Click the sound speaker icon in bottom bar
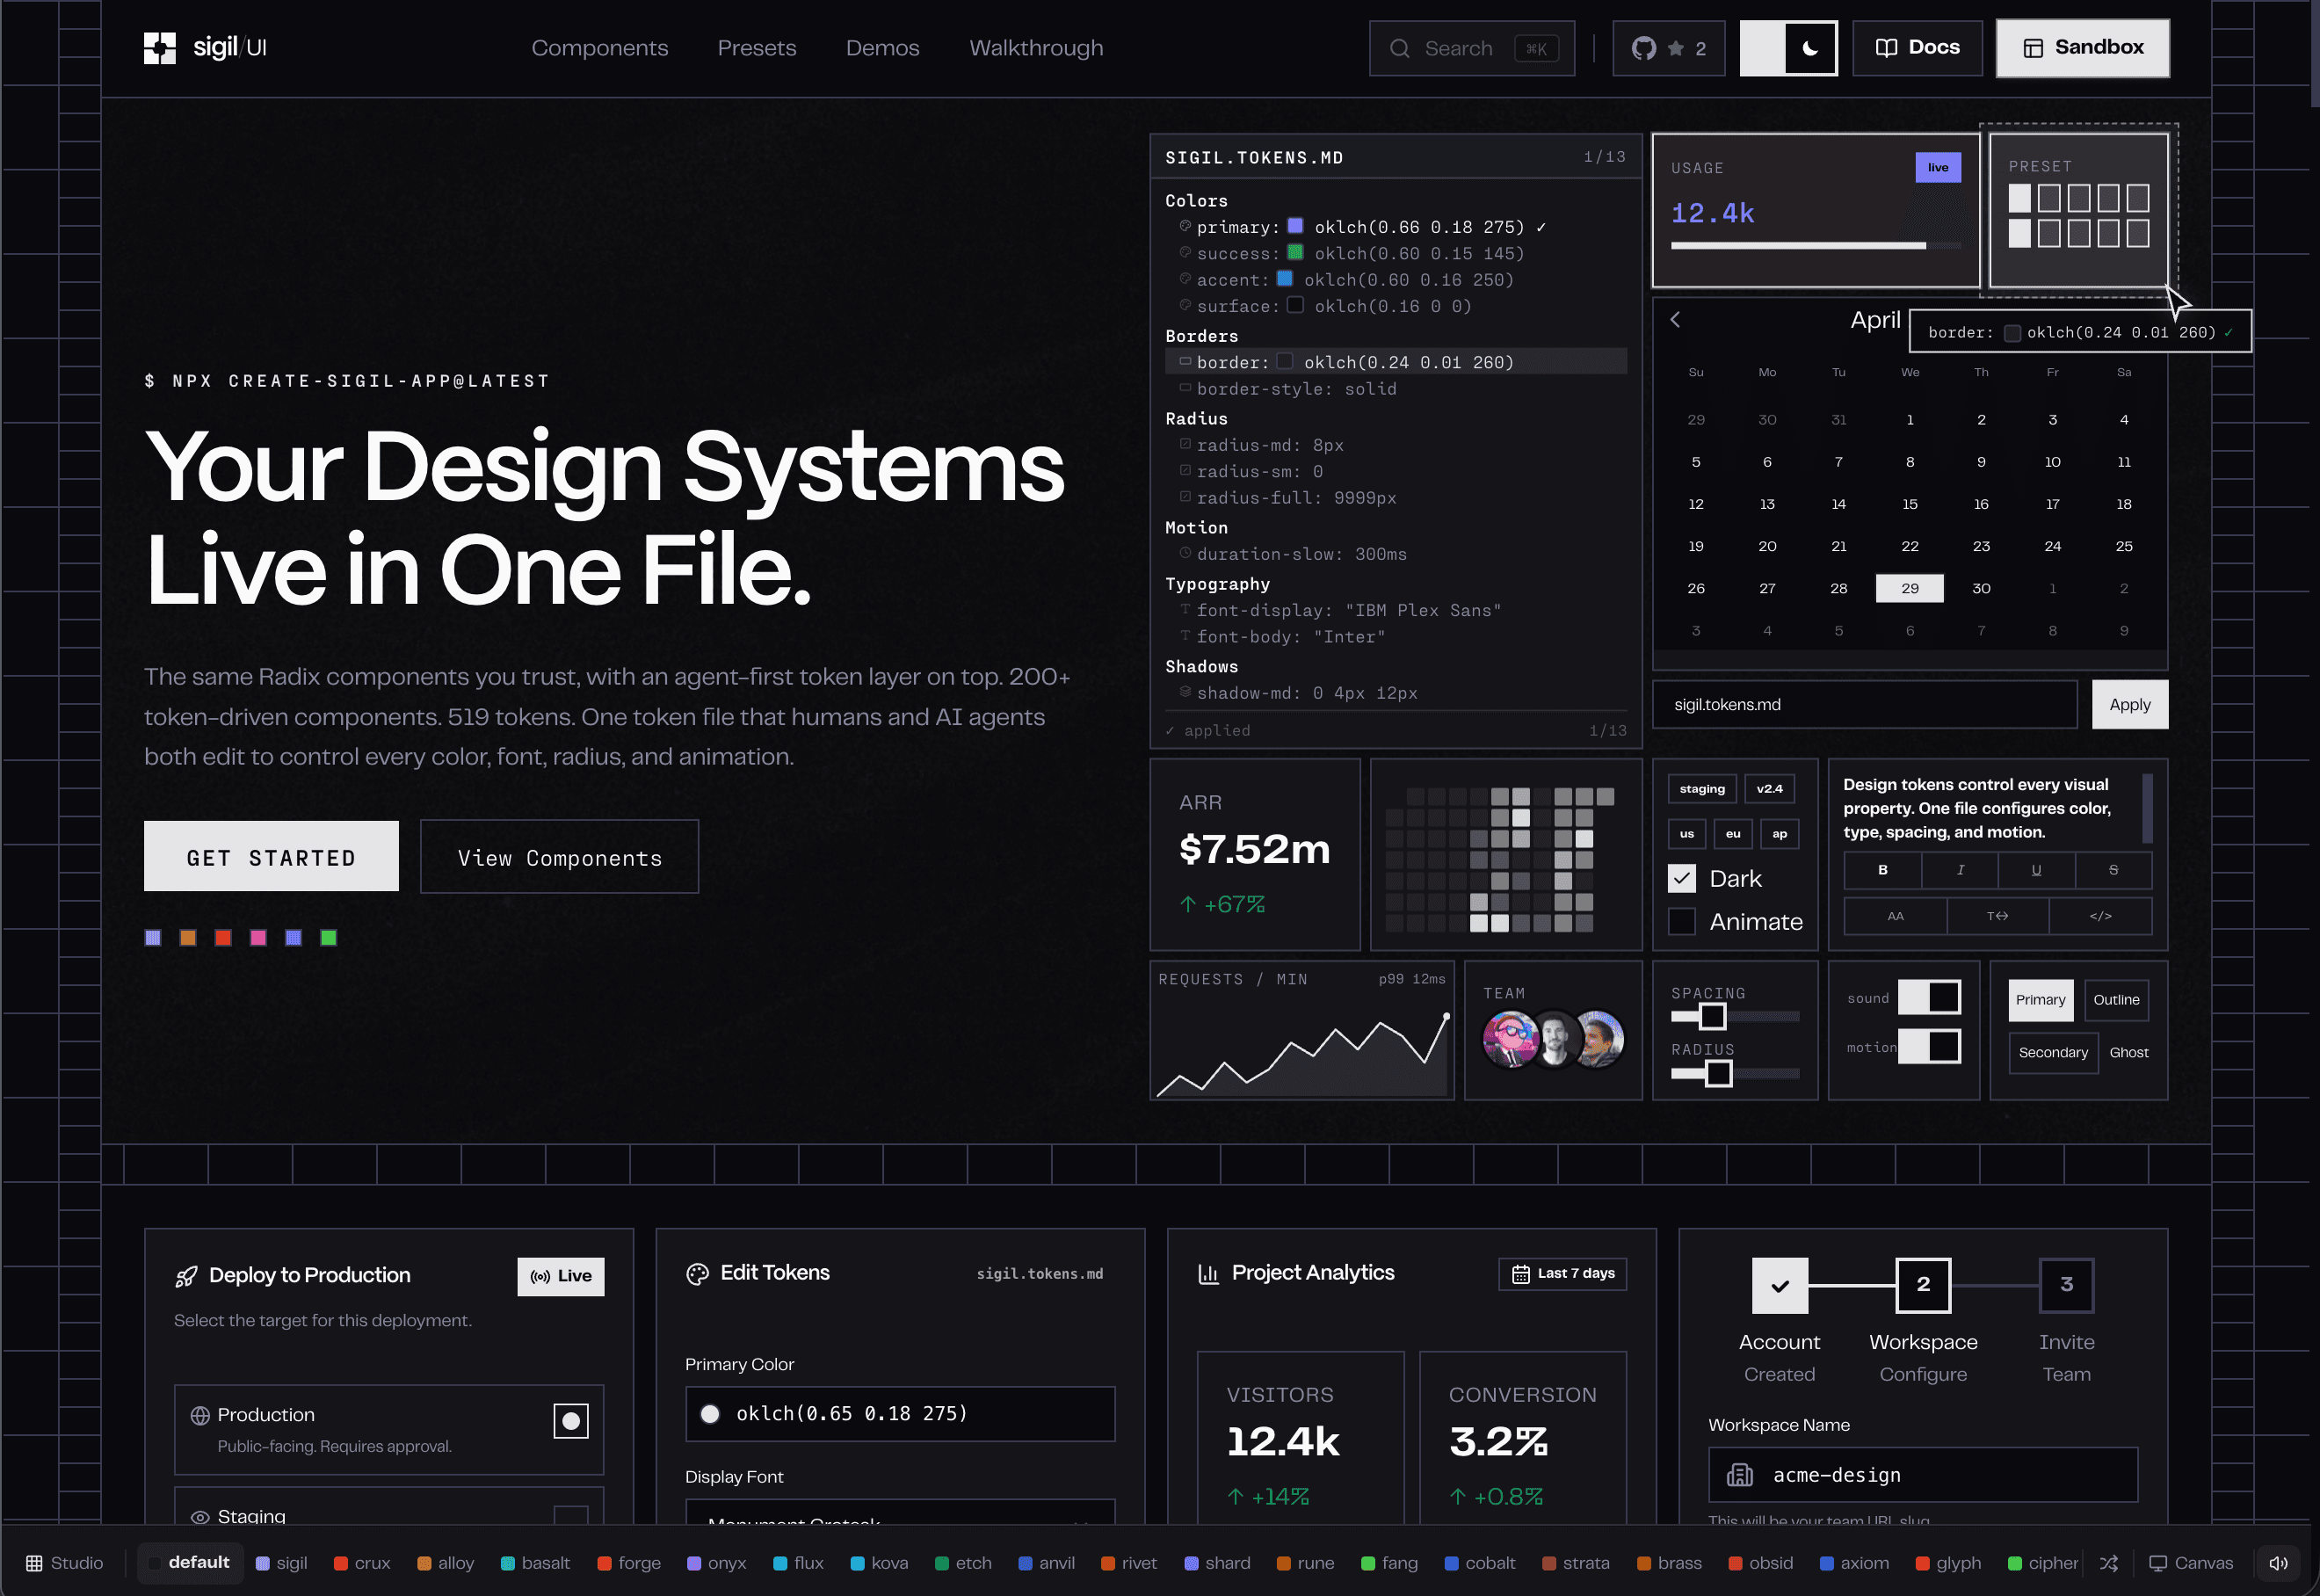 click(x=2278, y=1563)
